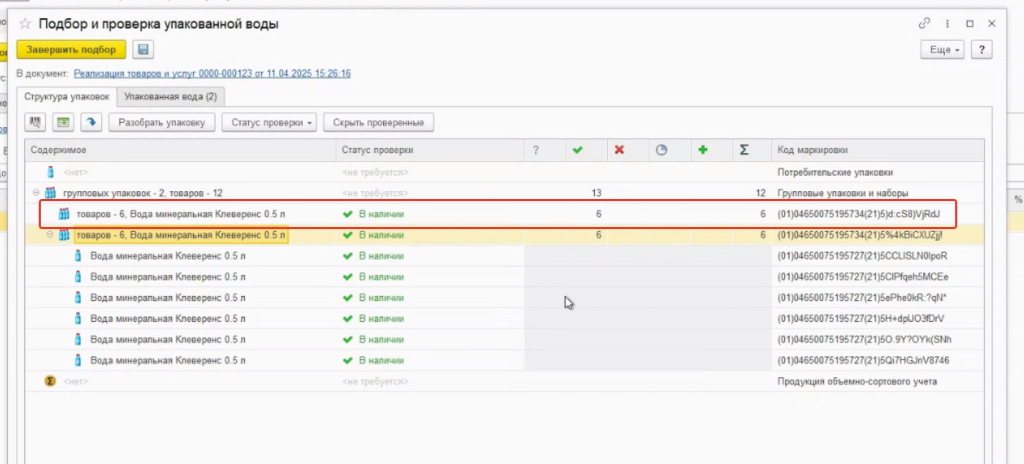This screenshot has height=464, width=1024.
Task: Open the Реализация товаров и услуг document link
Action: 211,74
